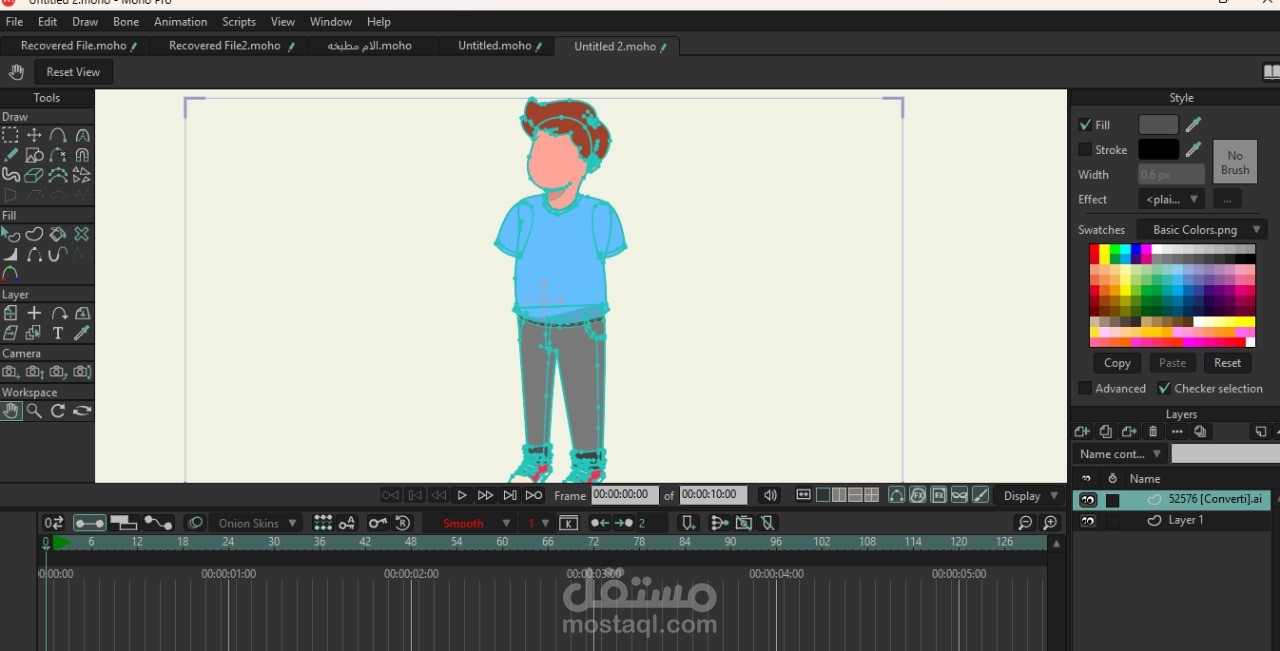Viewport: 1280px width, 651px height.
Task: Switch to the Untitled.moho tab
Action: pyautogui.click(x=496, y=46)
